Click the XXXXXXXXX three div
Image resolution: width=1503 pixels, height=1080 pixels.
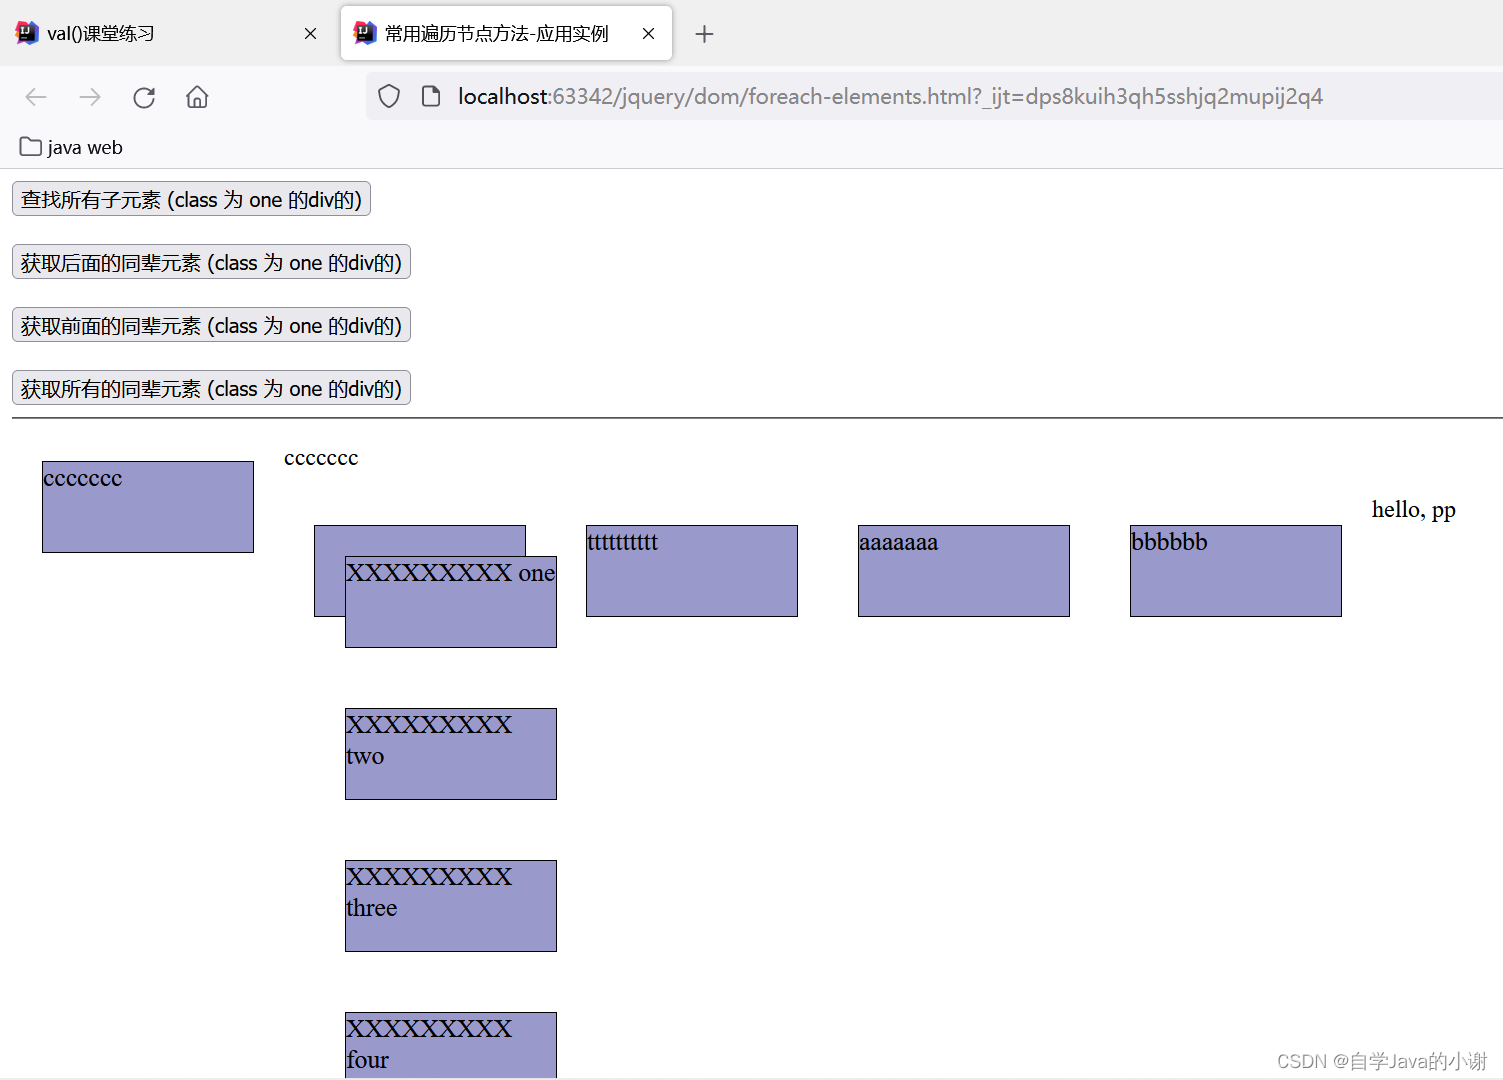(451, 906)
